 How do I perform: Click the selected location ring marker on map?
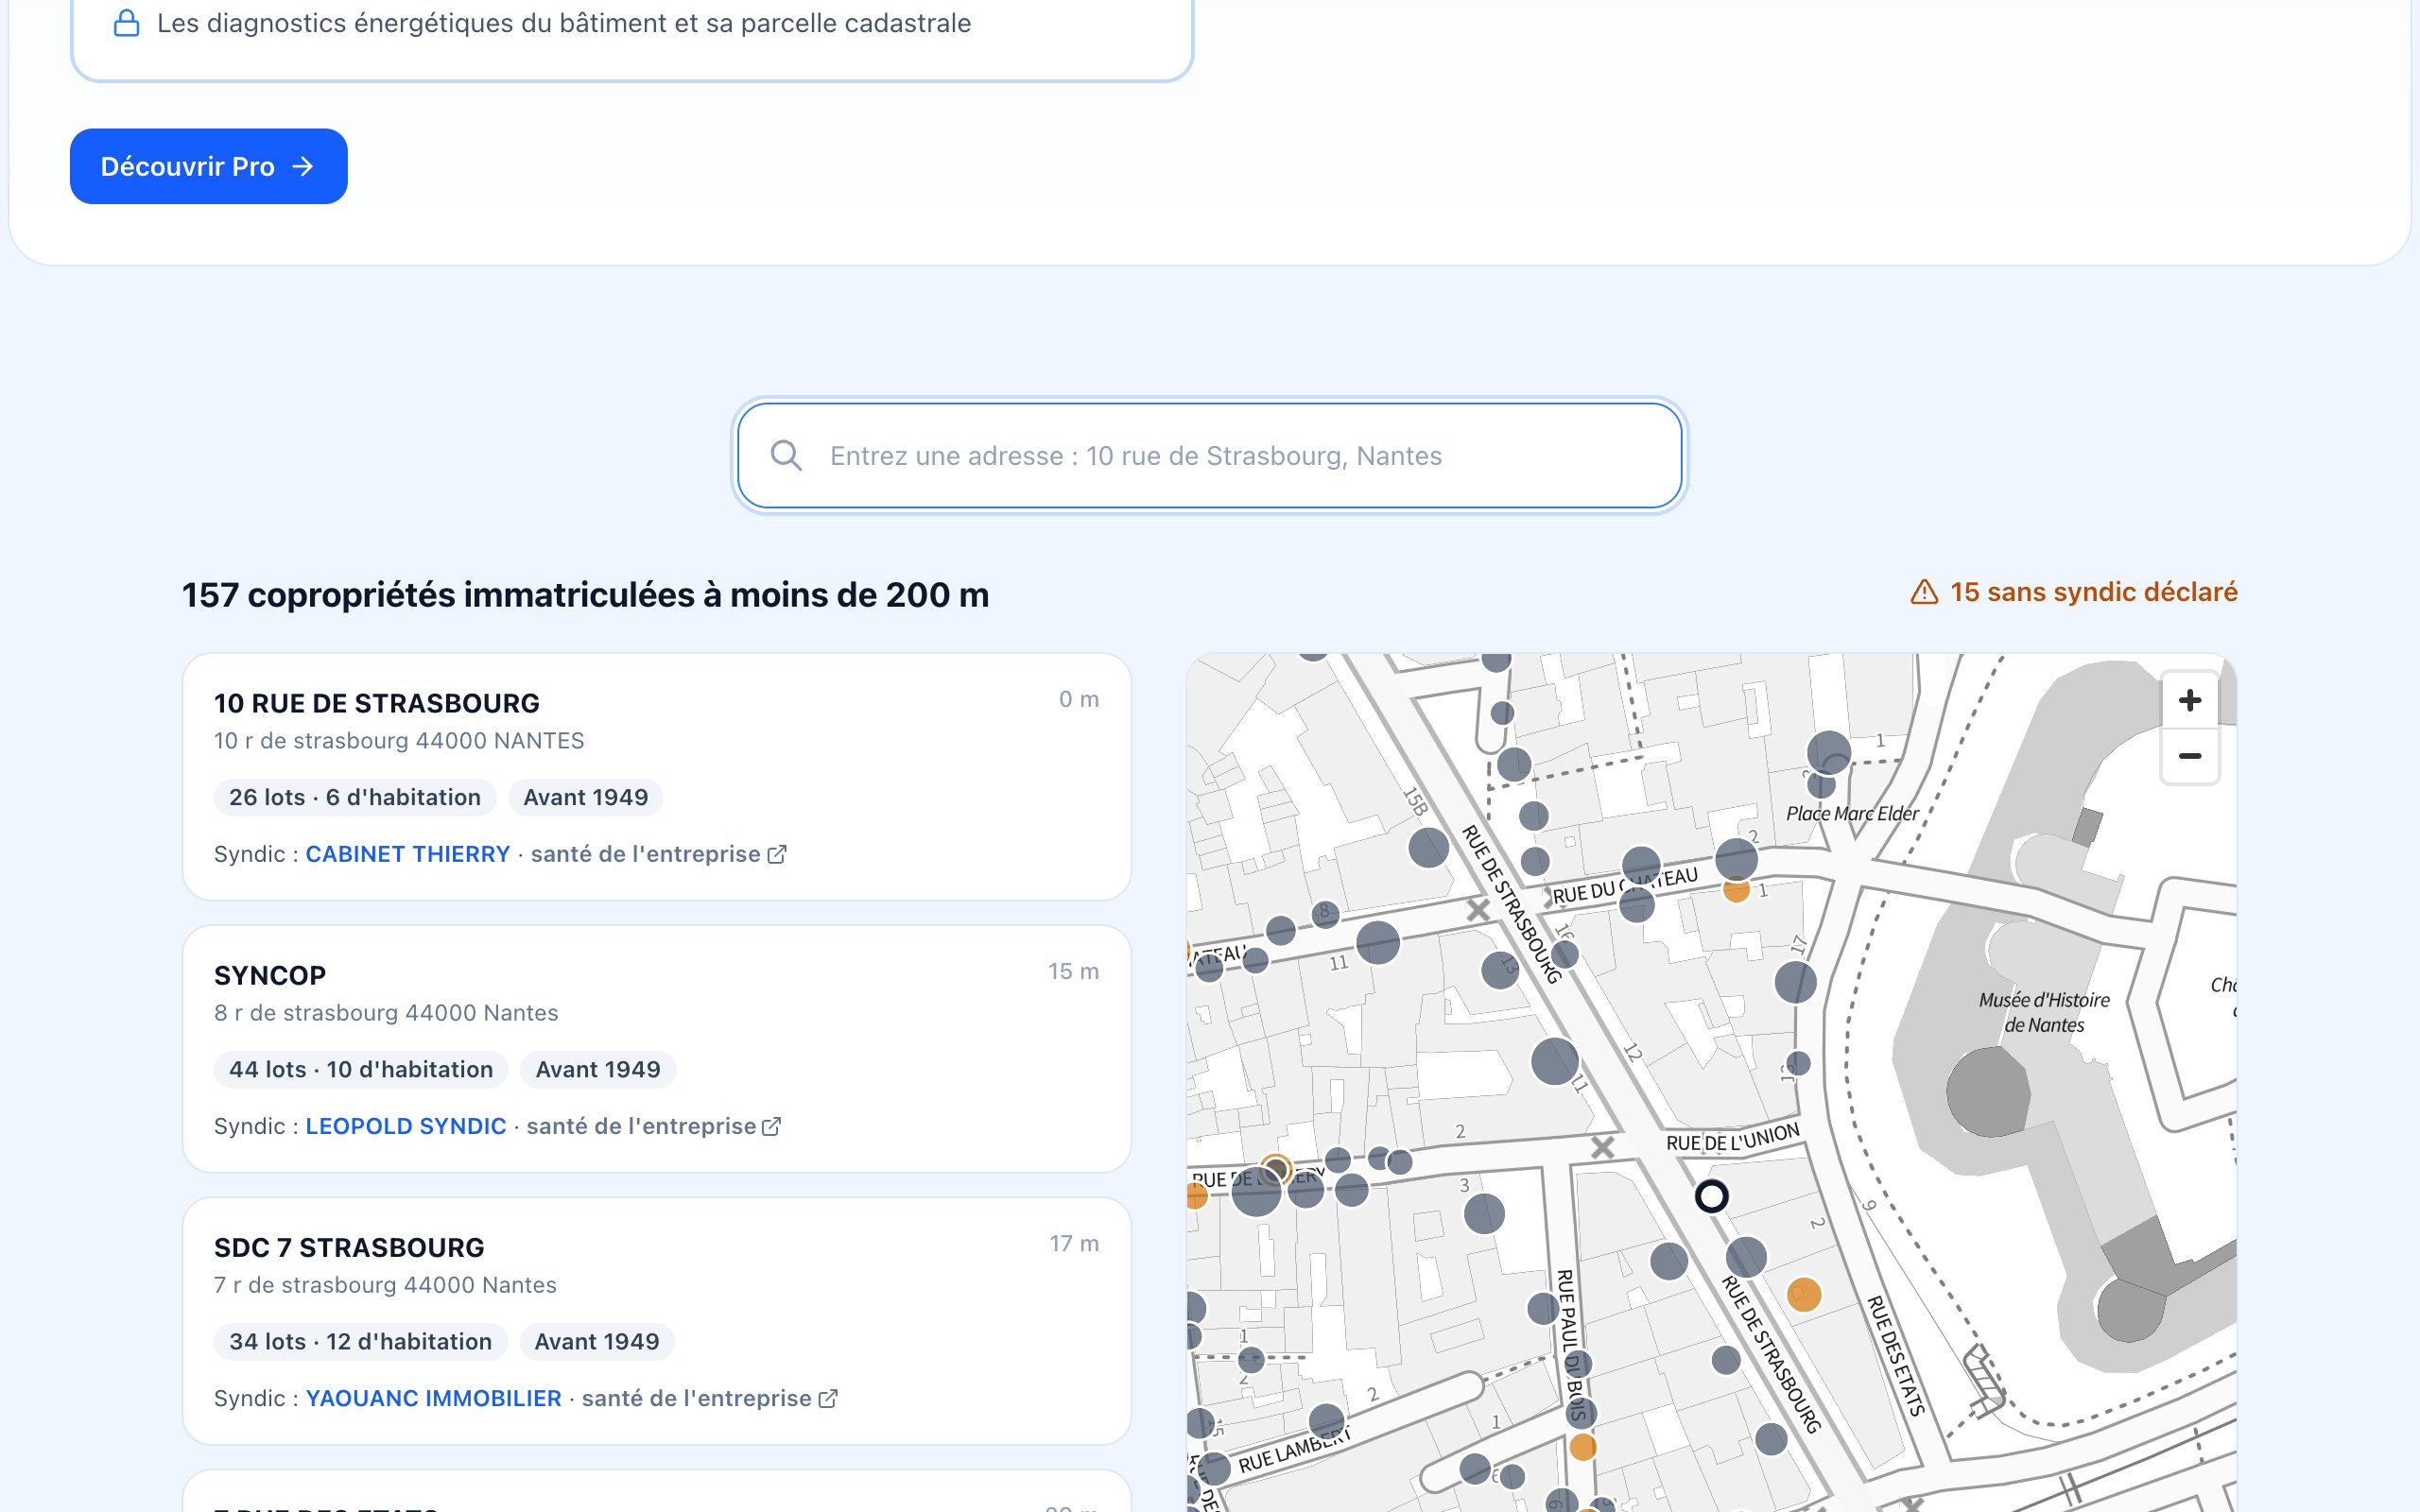point(1711,1196)
